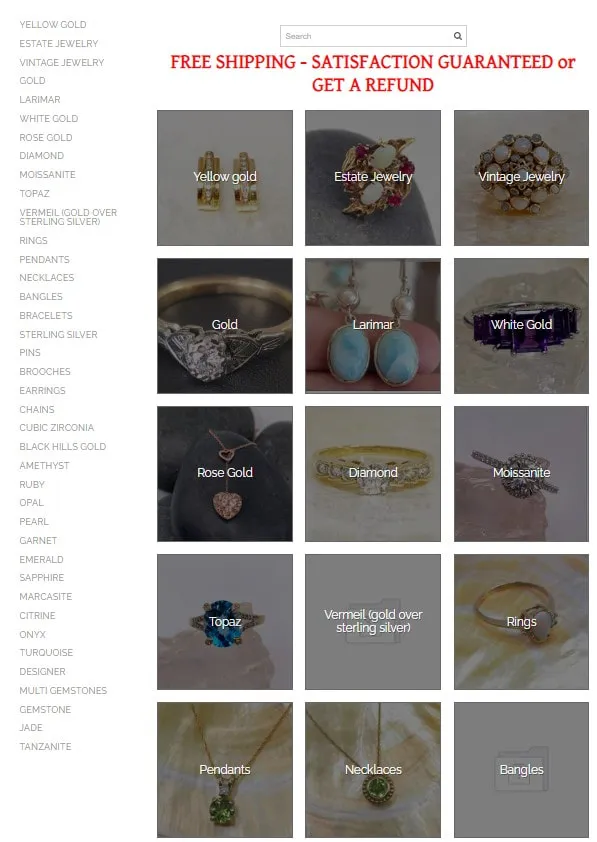Open the Bangles folder placeholder tile
597x842 pixels.
[x=521, y=770]
